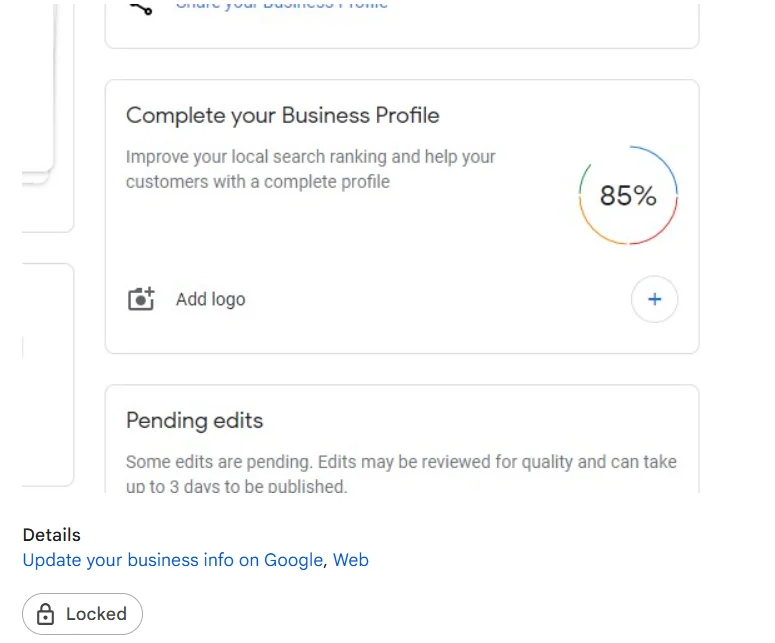Click the Add logo camera icon

pos(142,299)
